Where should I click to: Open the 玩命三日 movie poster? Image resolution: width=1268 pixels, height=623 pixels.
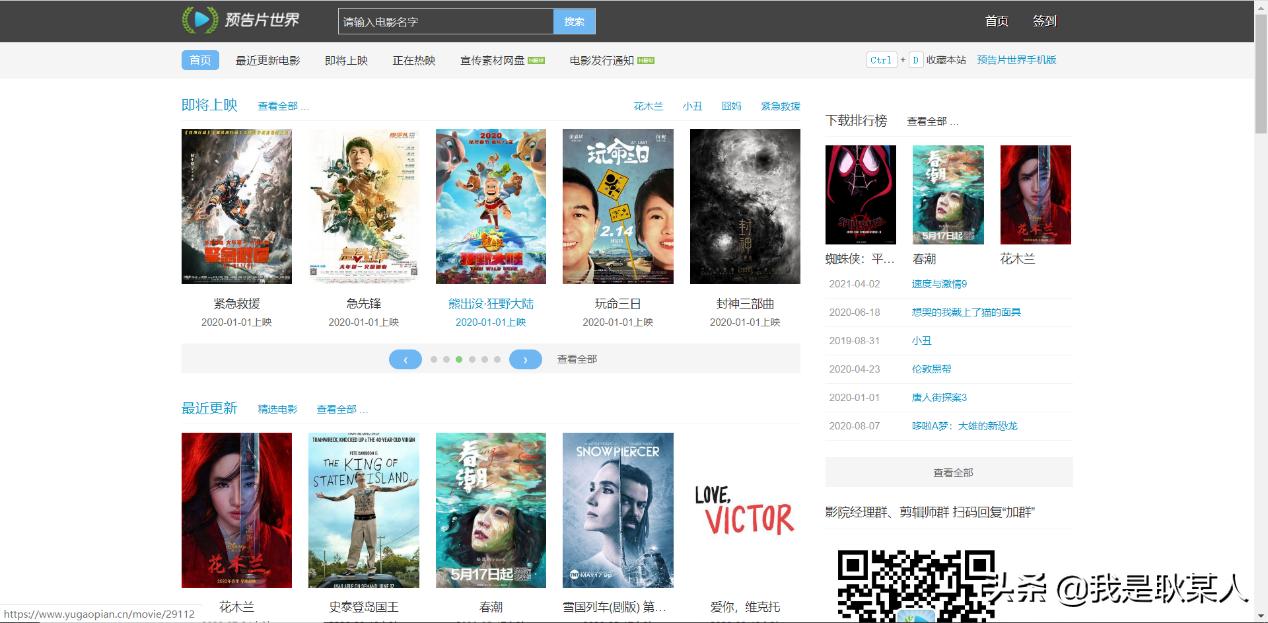coord(618,206)
